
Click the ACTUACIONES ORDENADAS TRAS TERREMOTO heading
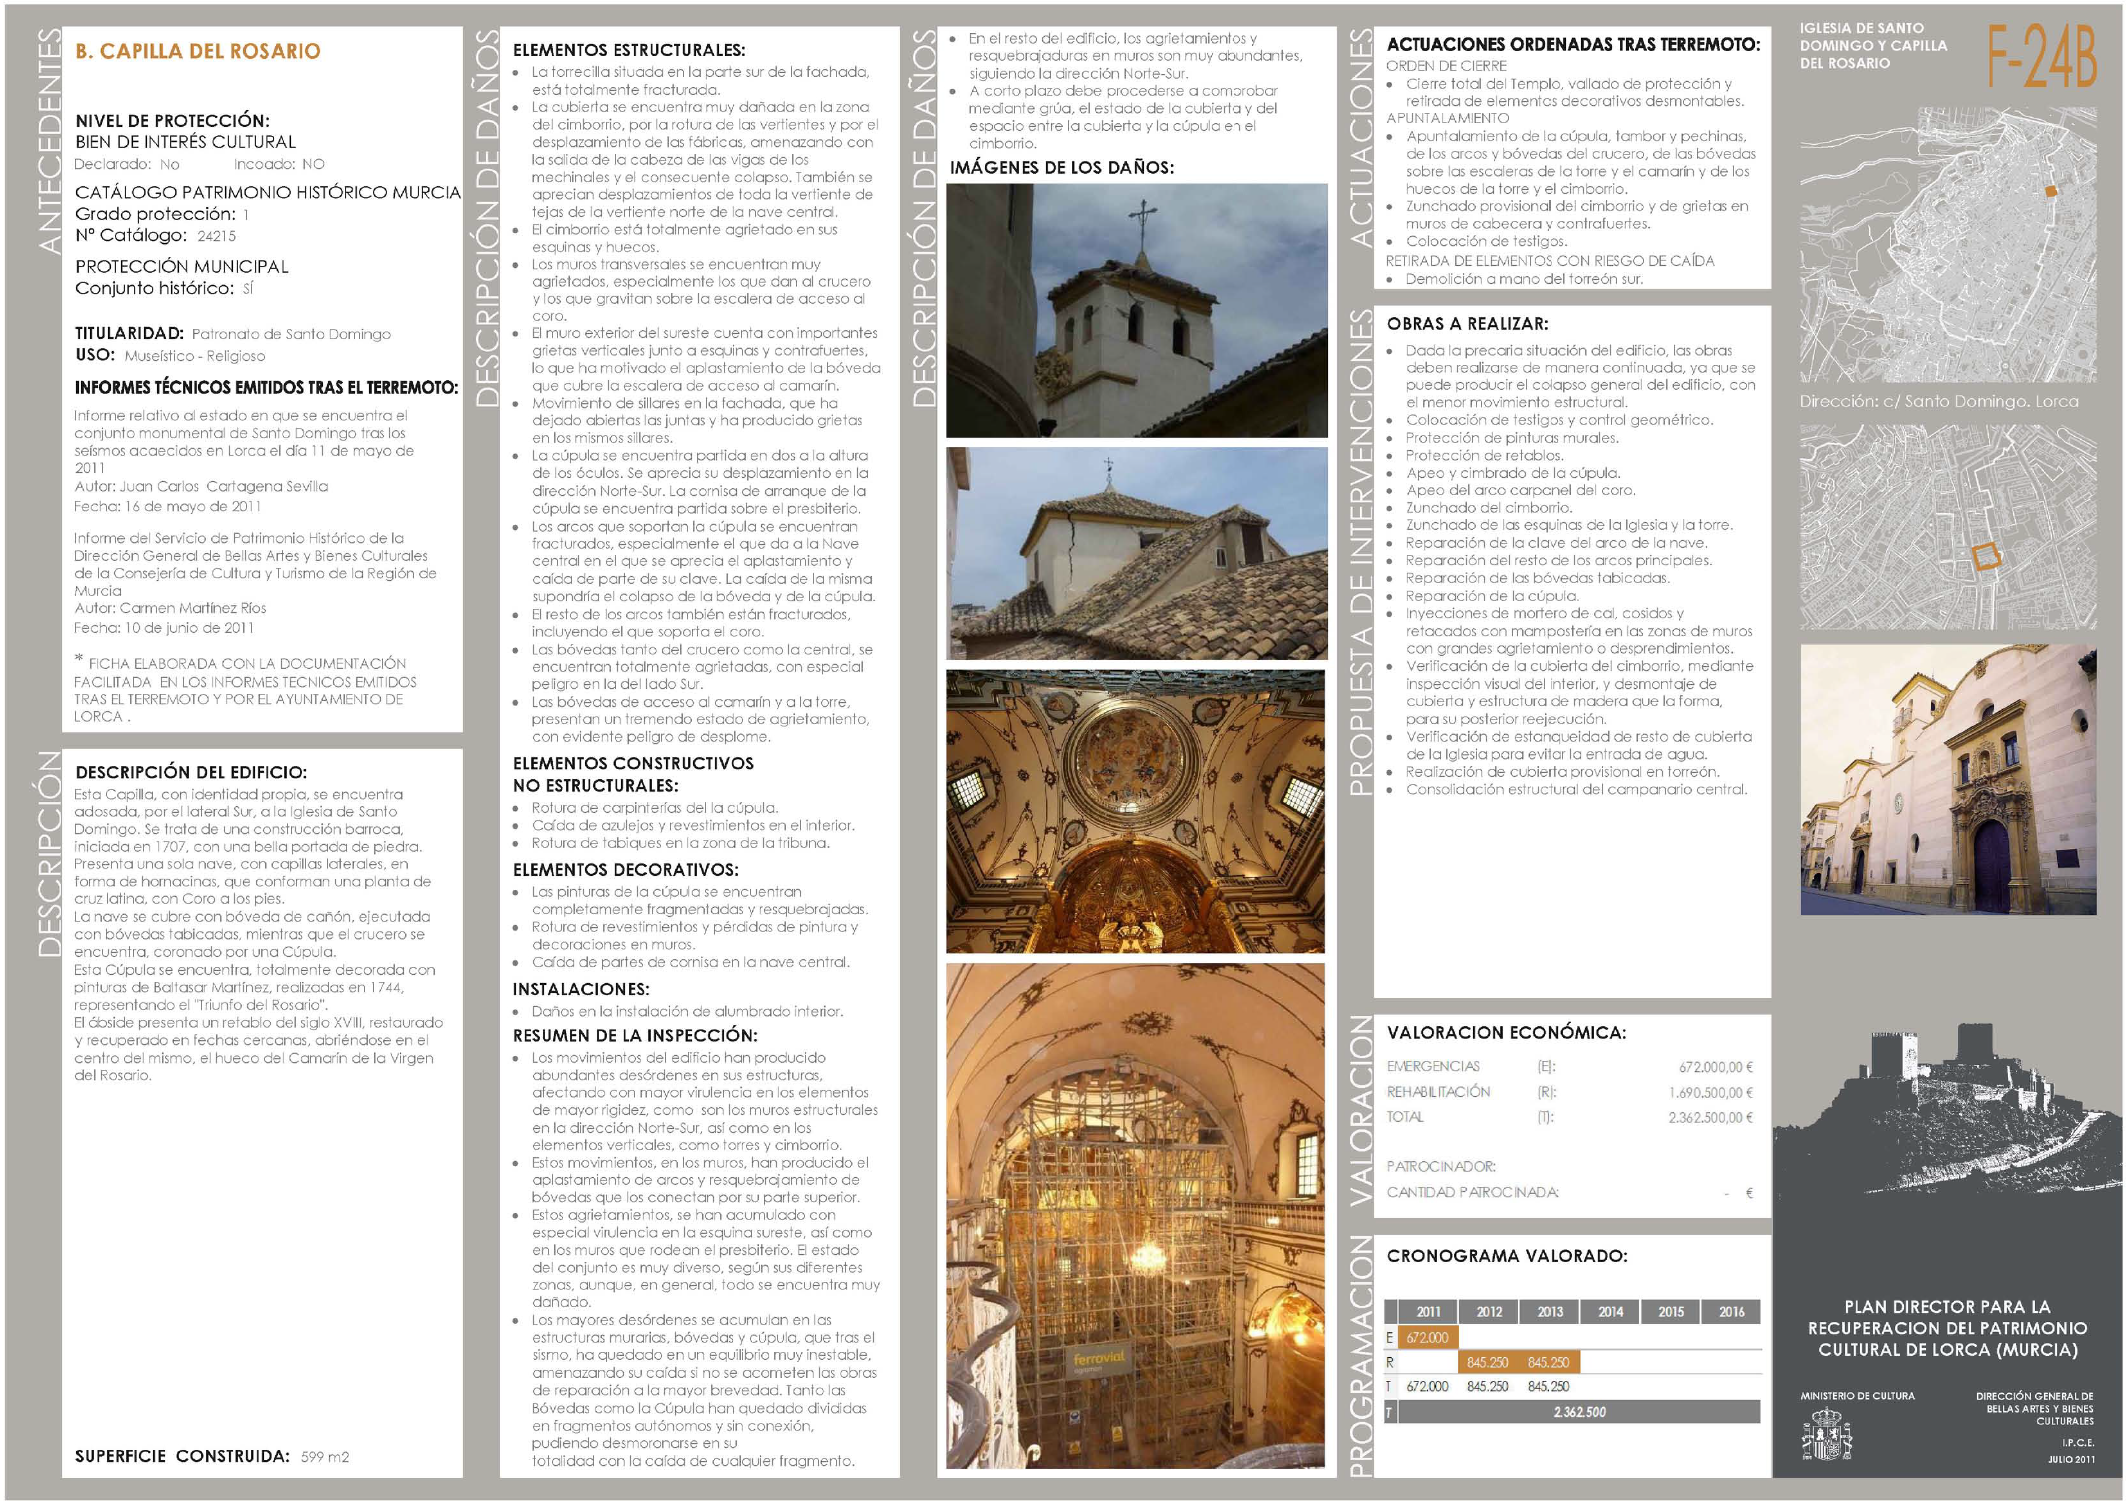pyautogui.click(x=1573, y=45)
